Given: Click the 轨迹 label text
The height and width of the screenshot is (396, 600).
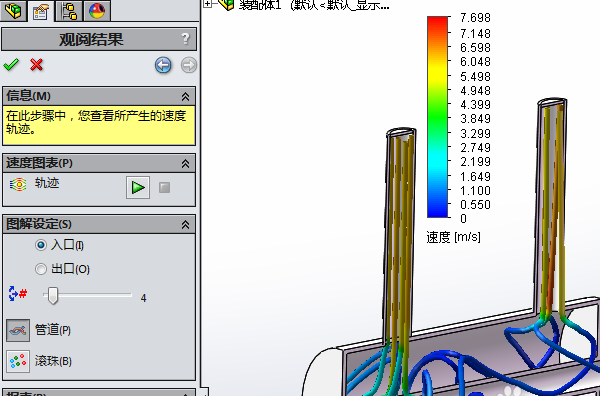Looking at the screenshot, I should (x=47, y=183).
